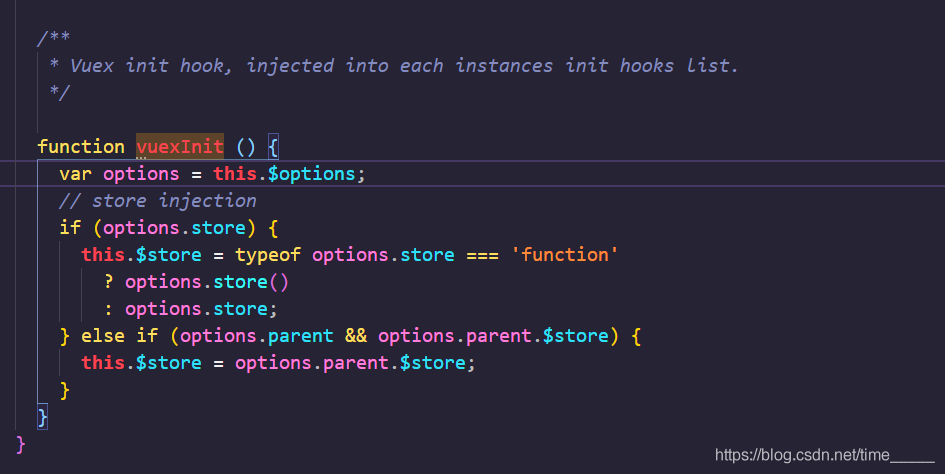
Task: Click the options.store() call
Action: 207,282
